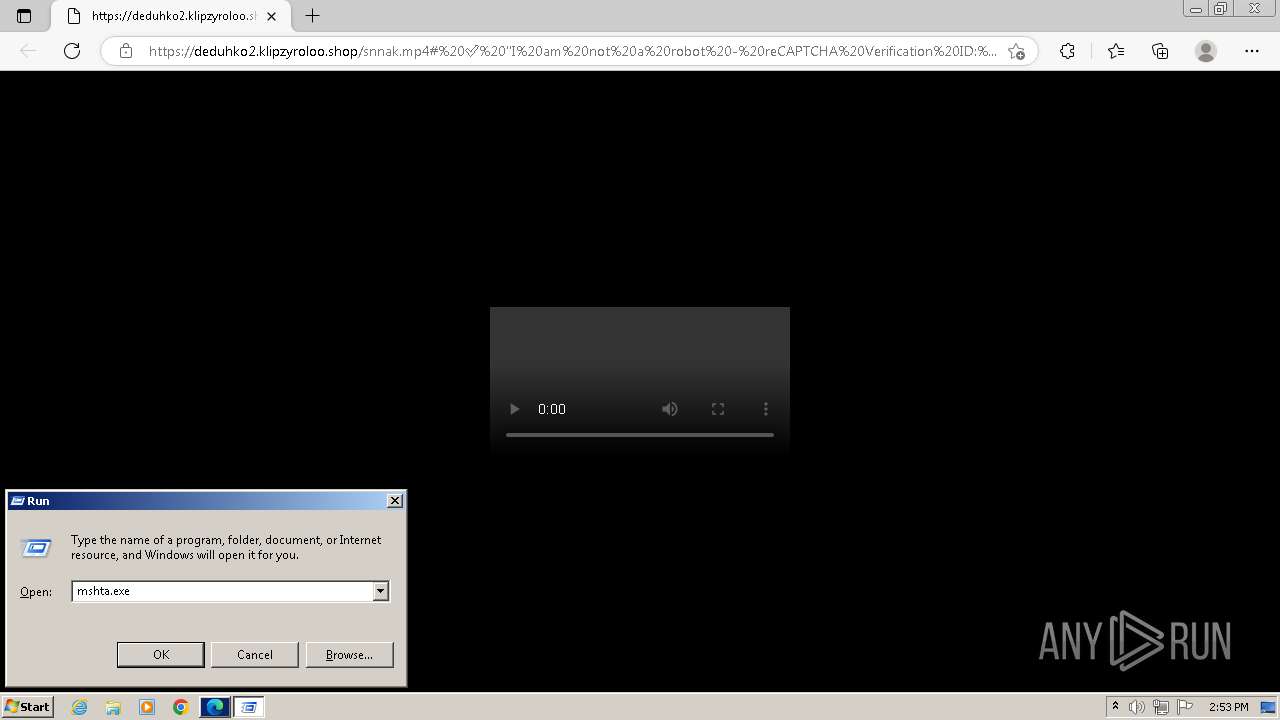Open a new browser tab
Viewport: 1280px width, 720px height.
[x=313, y=16]
